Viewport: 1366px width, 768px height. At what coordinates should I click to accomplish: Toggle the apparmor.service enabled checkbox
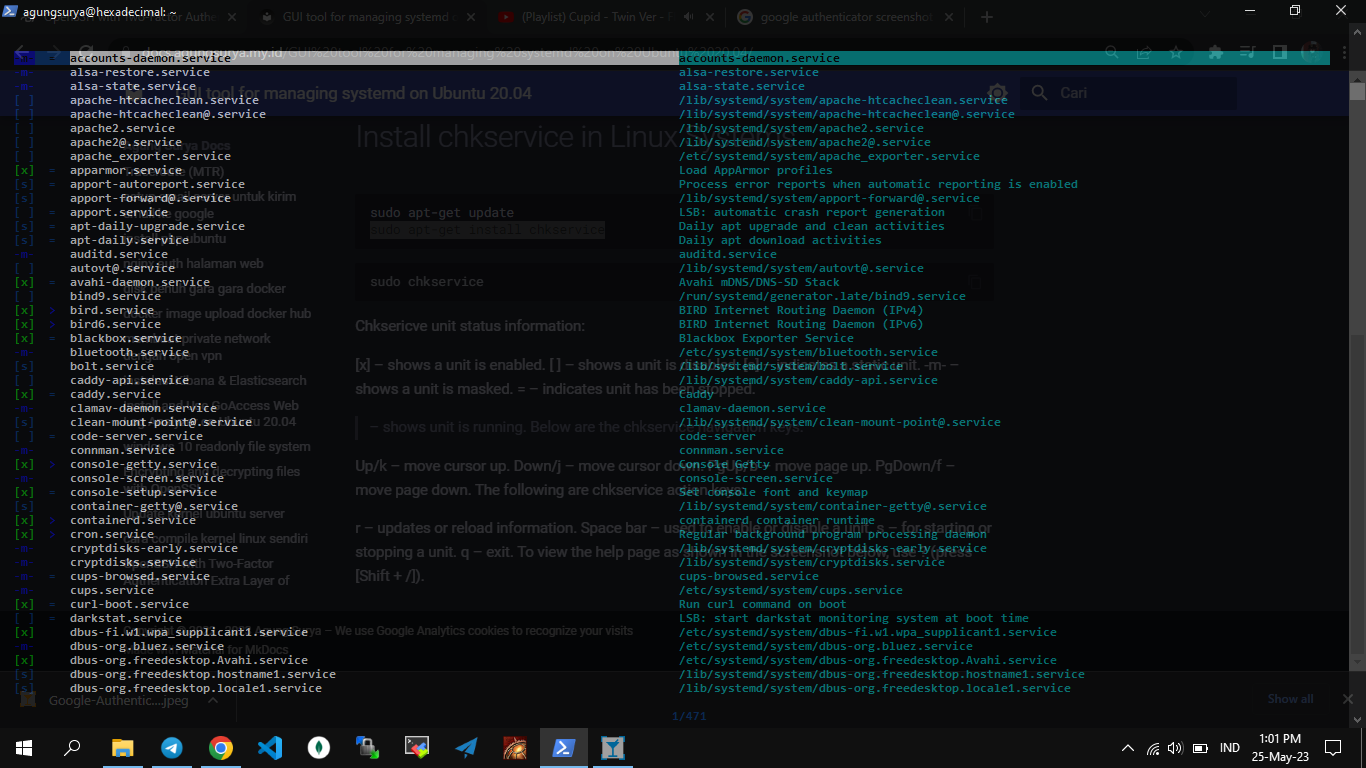click(x=25, y=171)
